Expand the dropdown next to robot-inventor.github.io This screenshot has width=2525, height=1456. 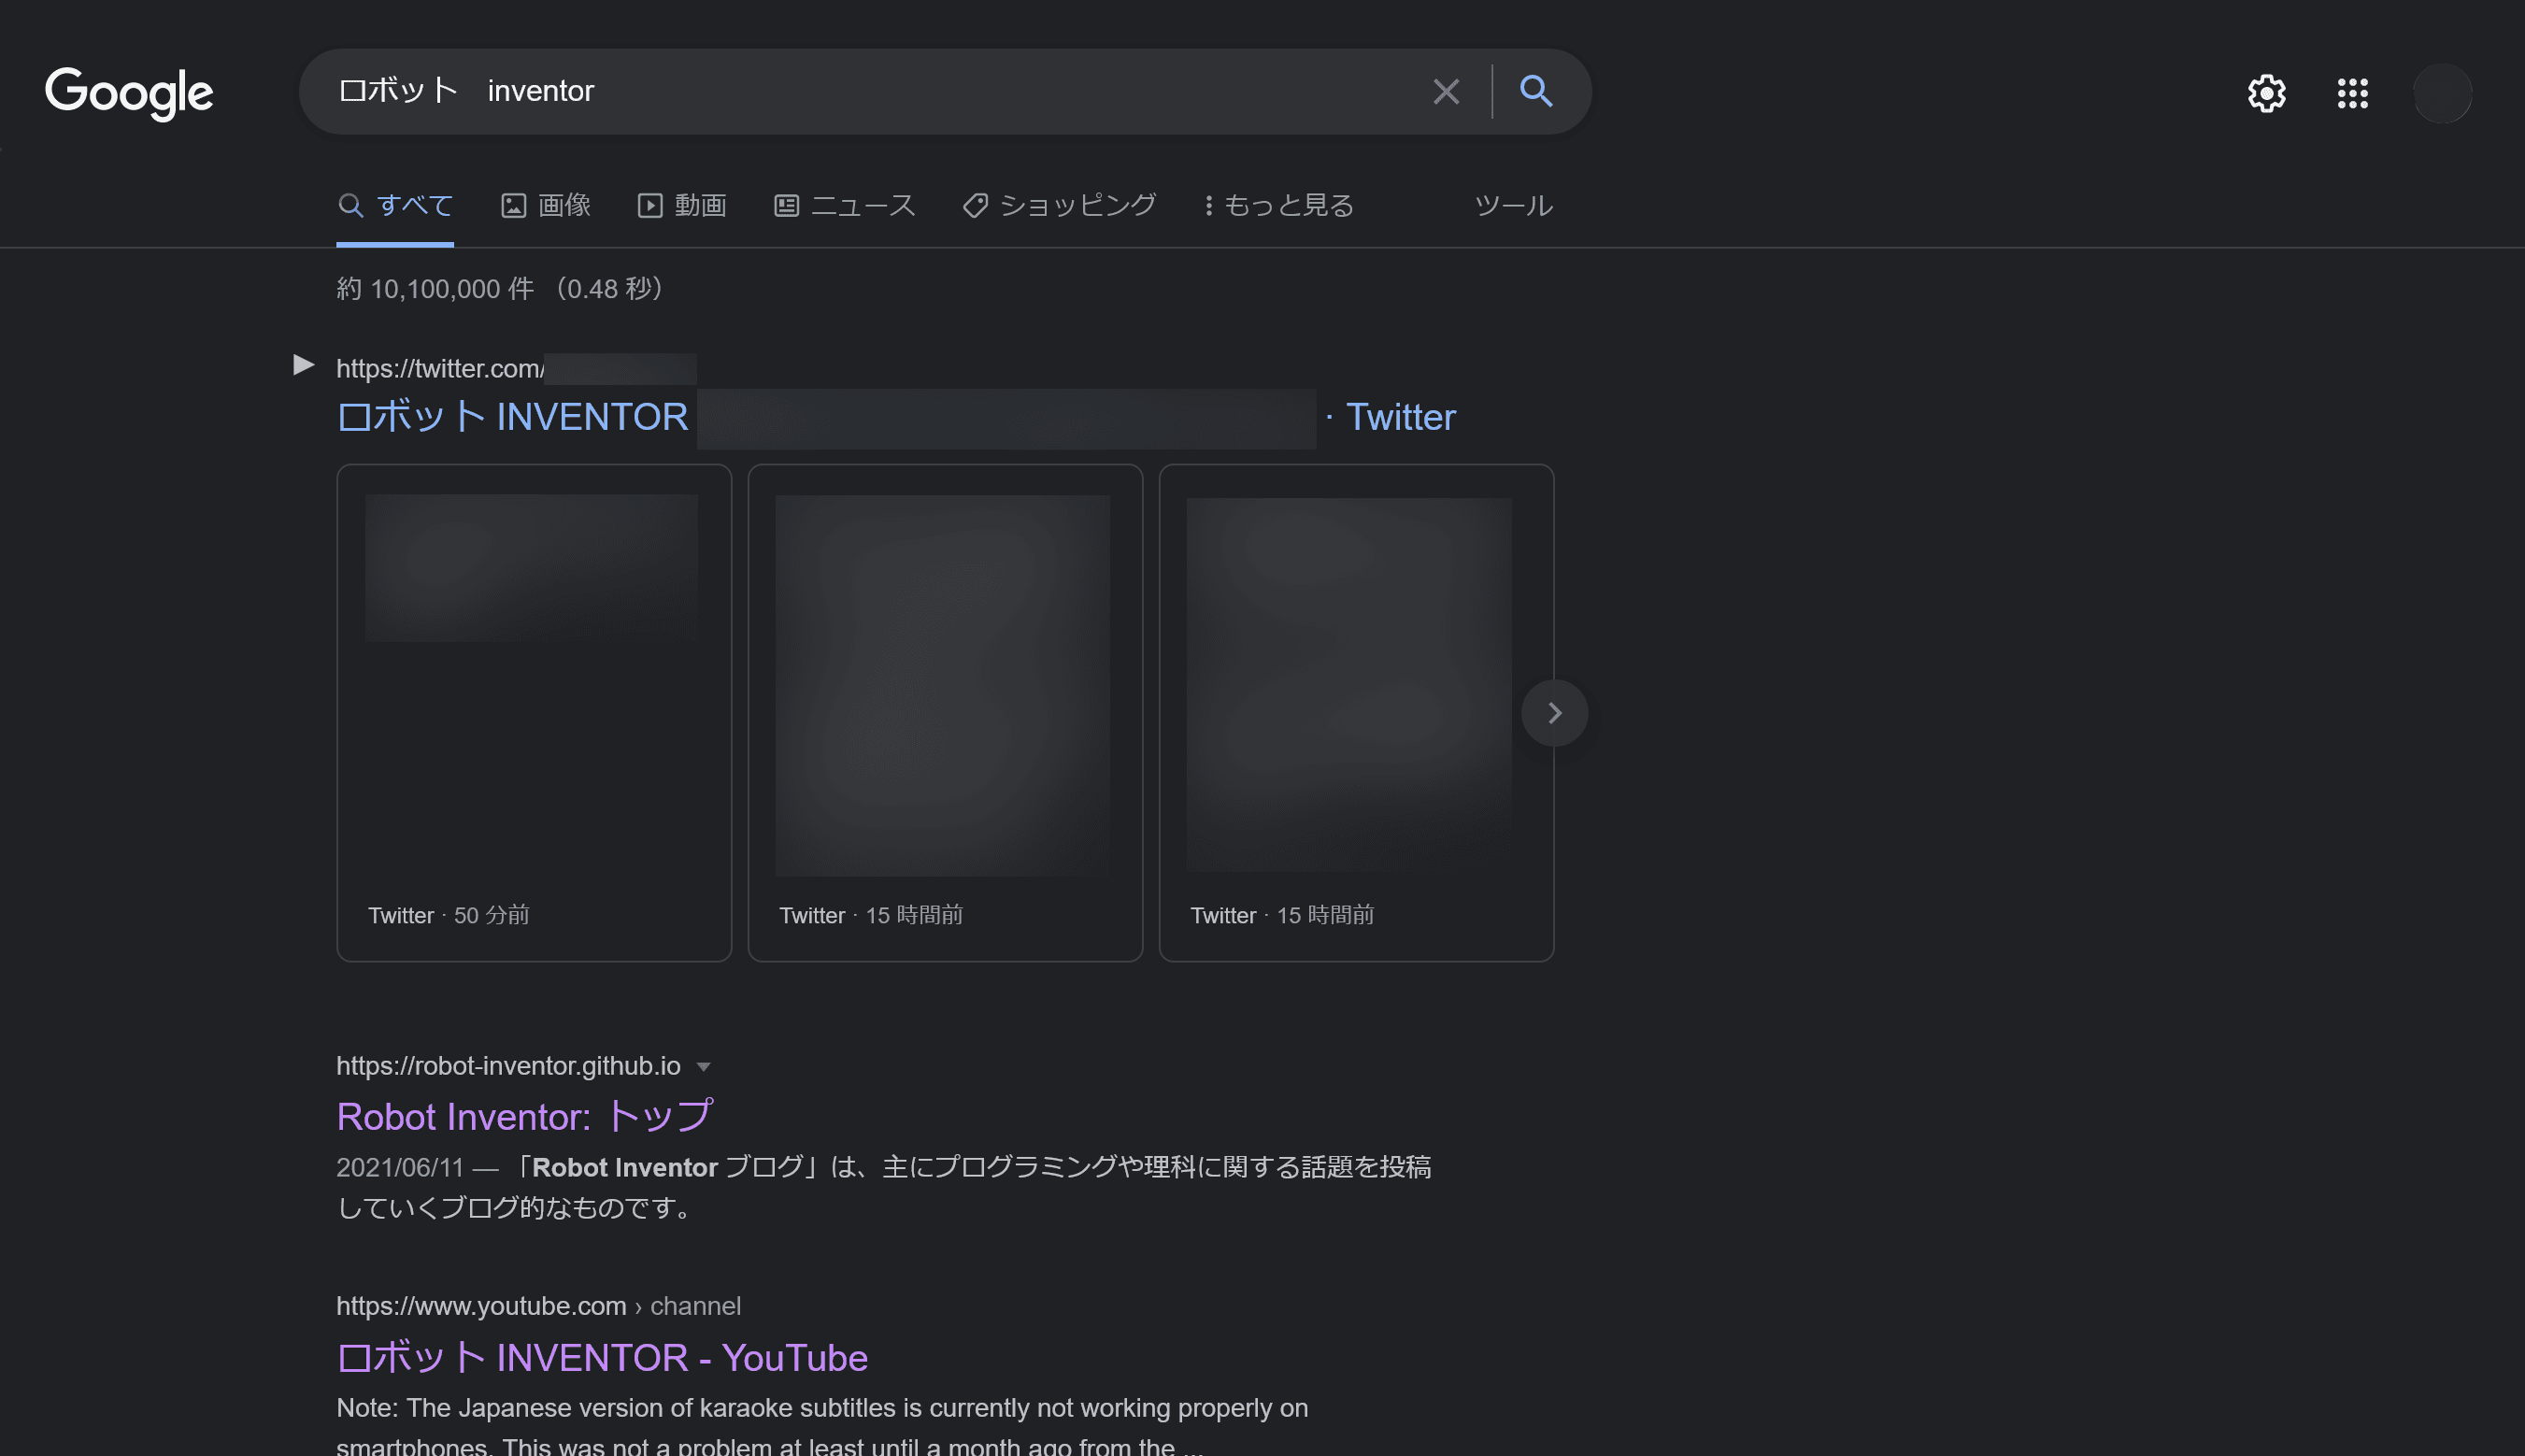[x=703, y=1067]
